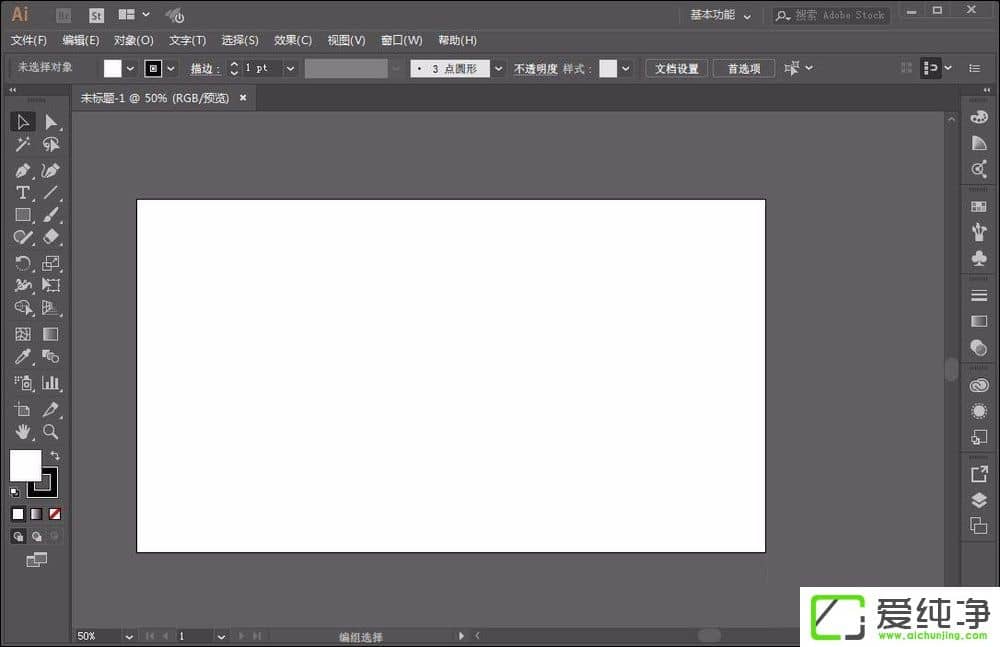Screen dimensions: 1000x647
Task: Open the 3 点圆形 brush dropdown
Action: tap(498, 68)
